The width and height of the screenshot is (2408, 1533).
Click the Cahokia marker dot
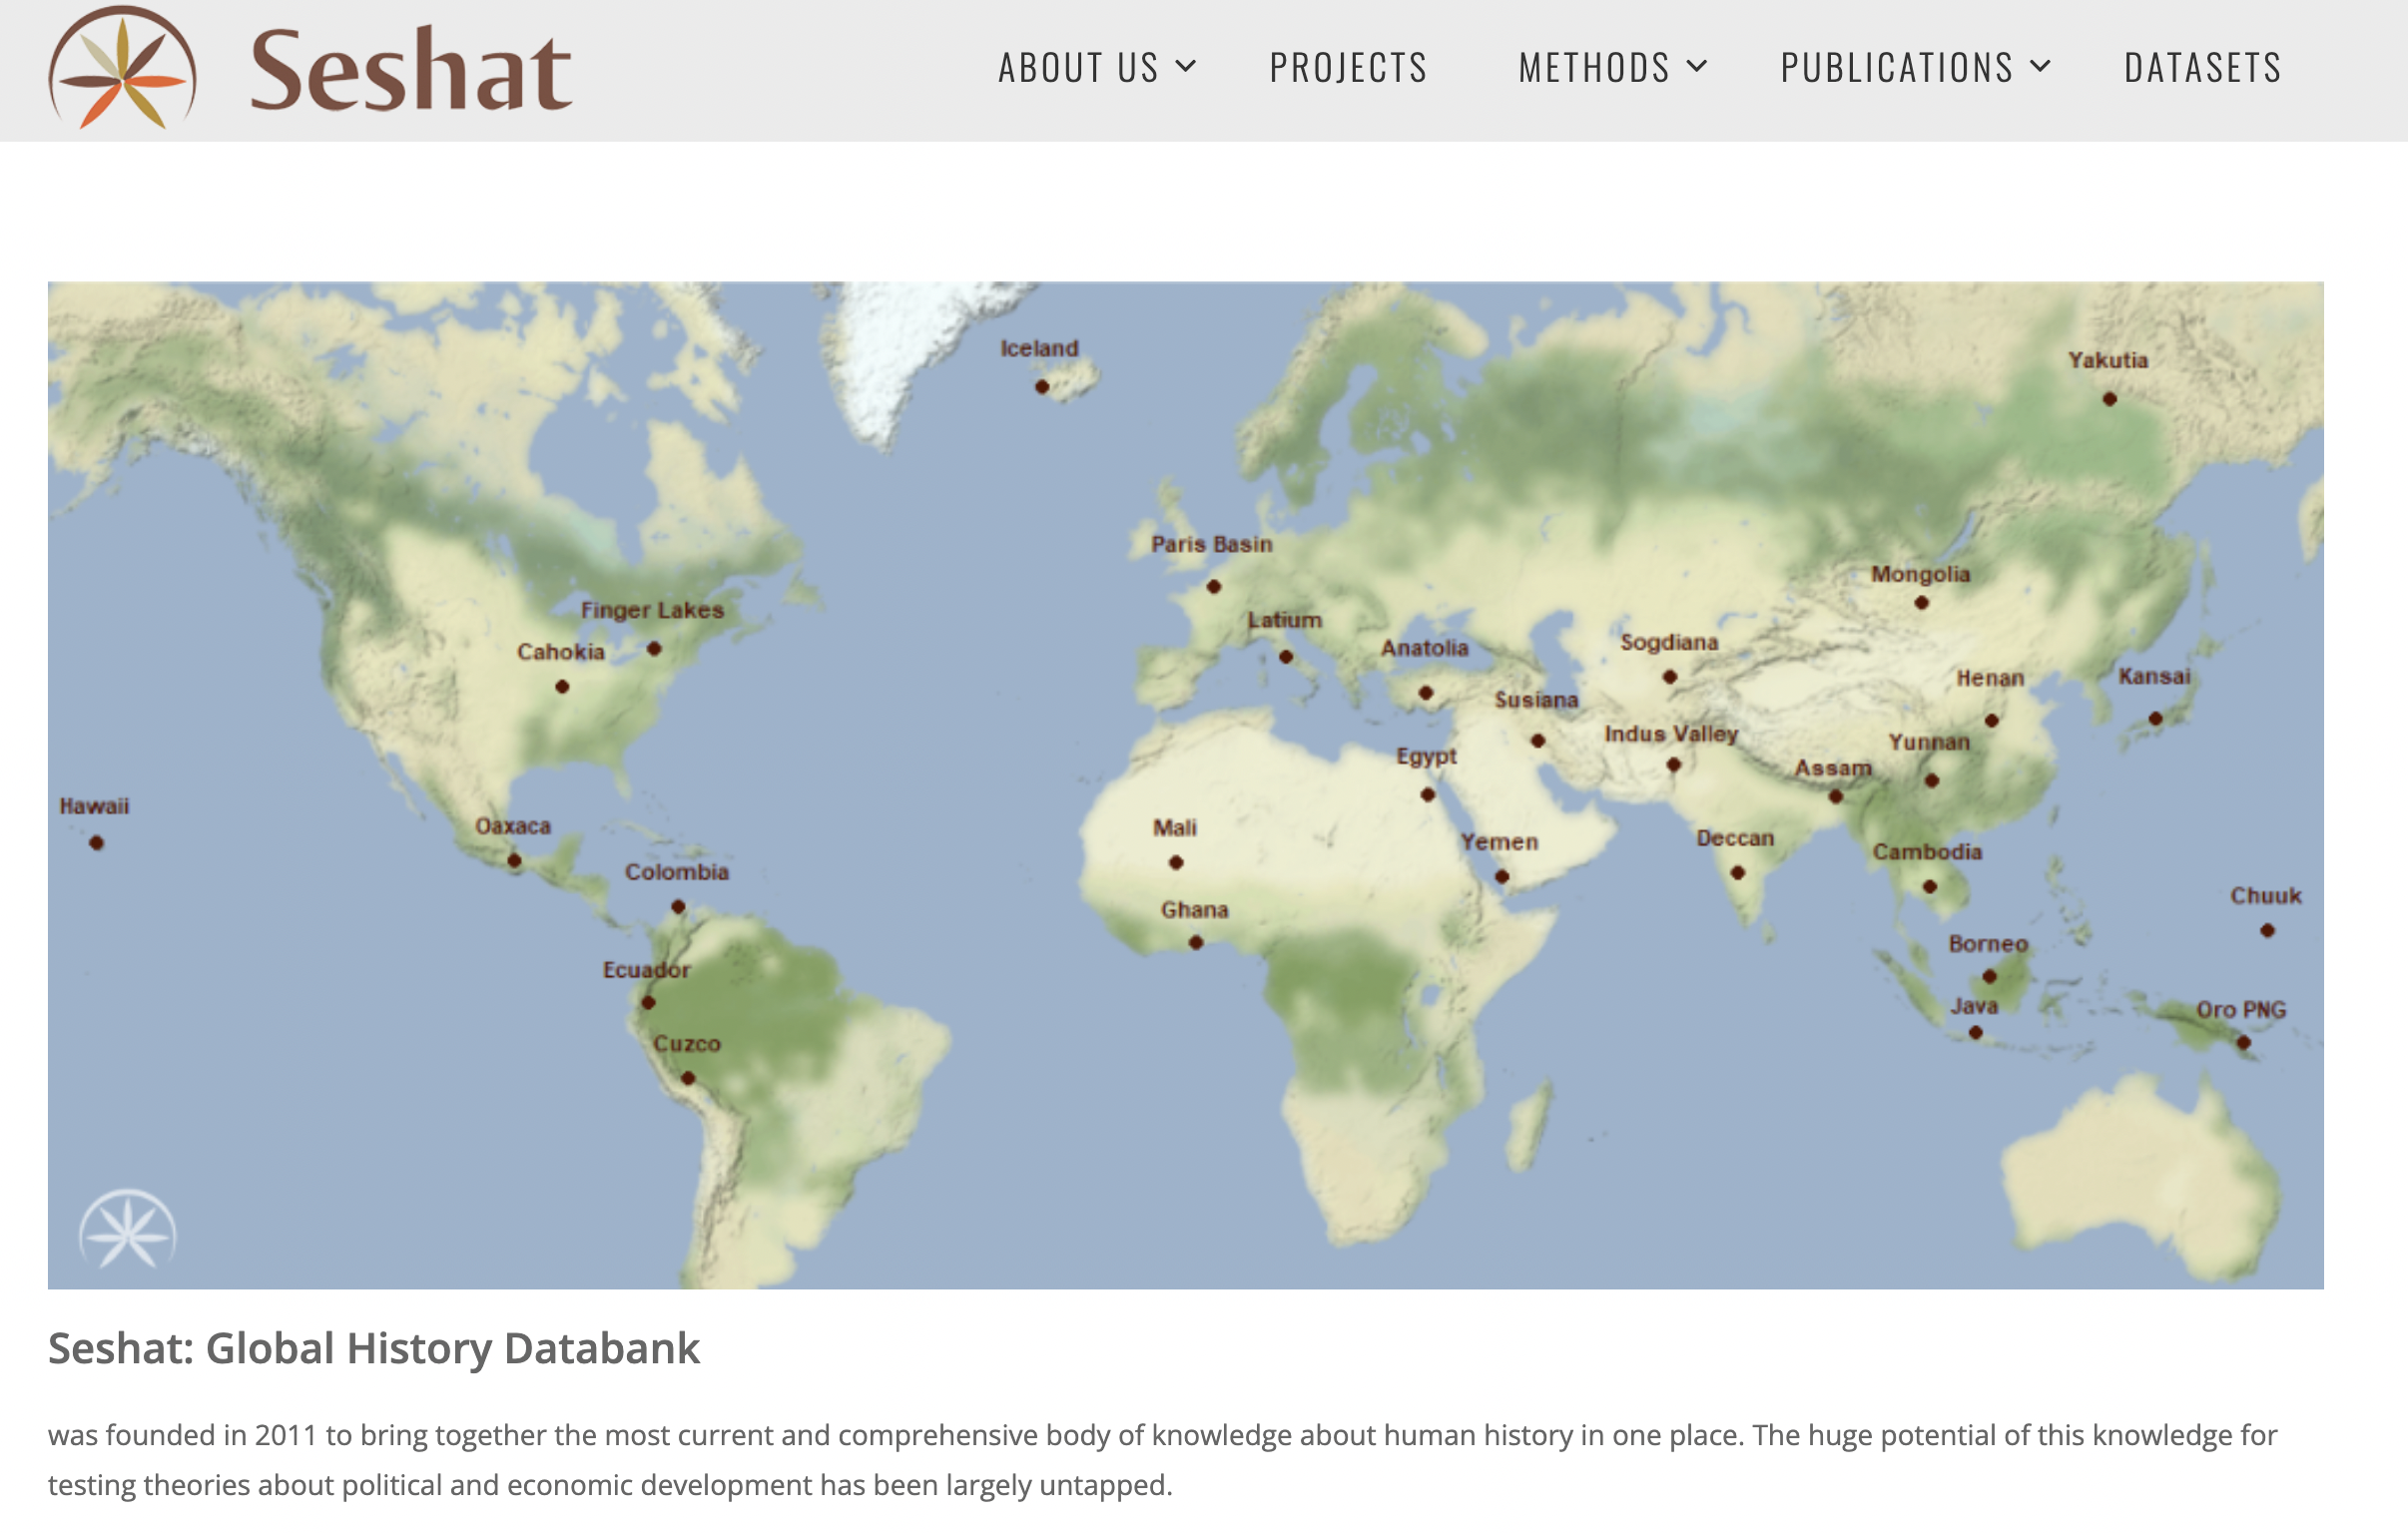(x=563, y=687)
